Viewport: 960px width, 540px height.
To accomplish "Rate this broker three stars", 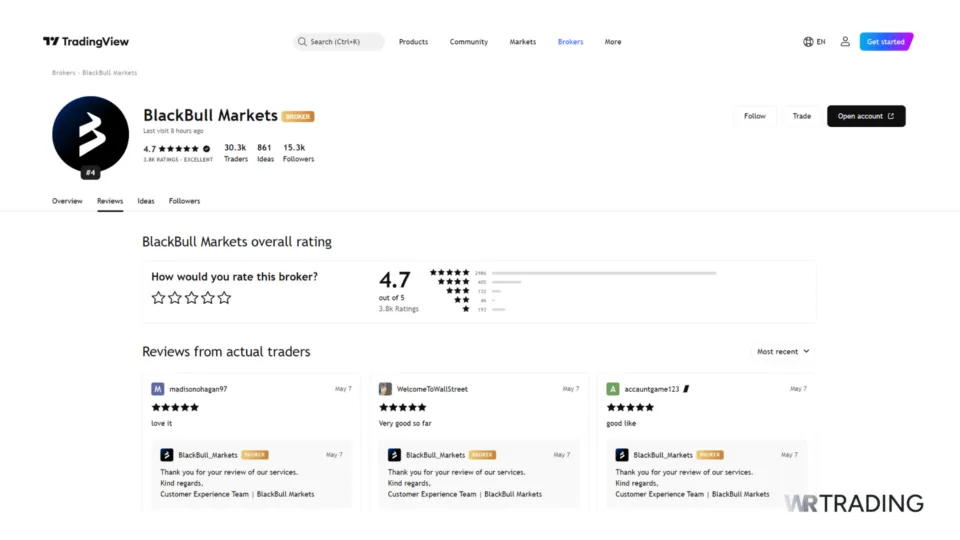I will [191, 298].
